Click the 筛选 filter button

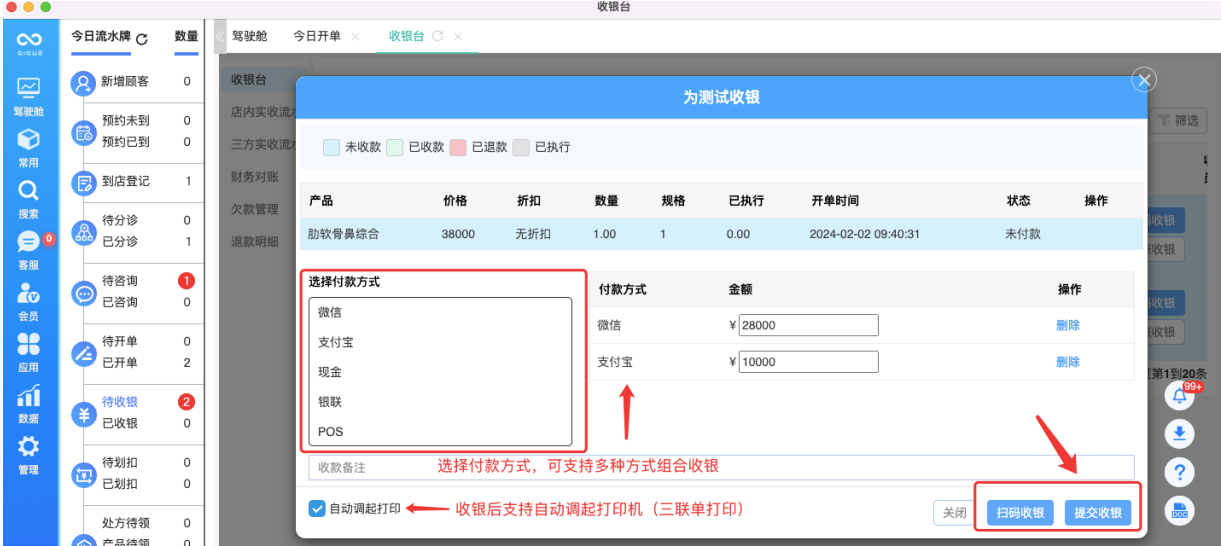1178,120
